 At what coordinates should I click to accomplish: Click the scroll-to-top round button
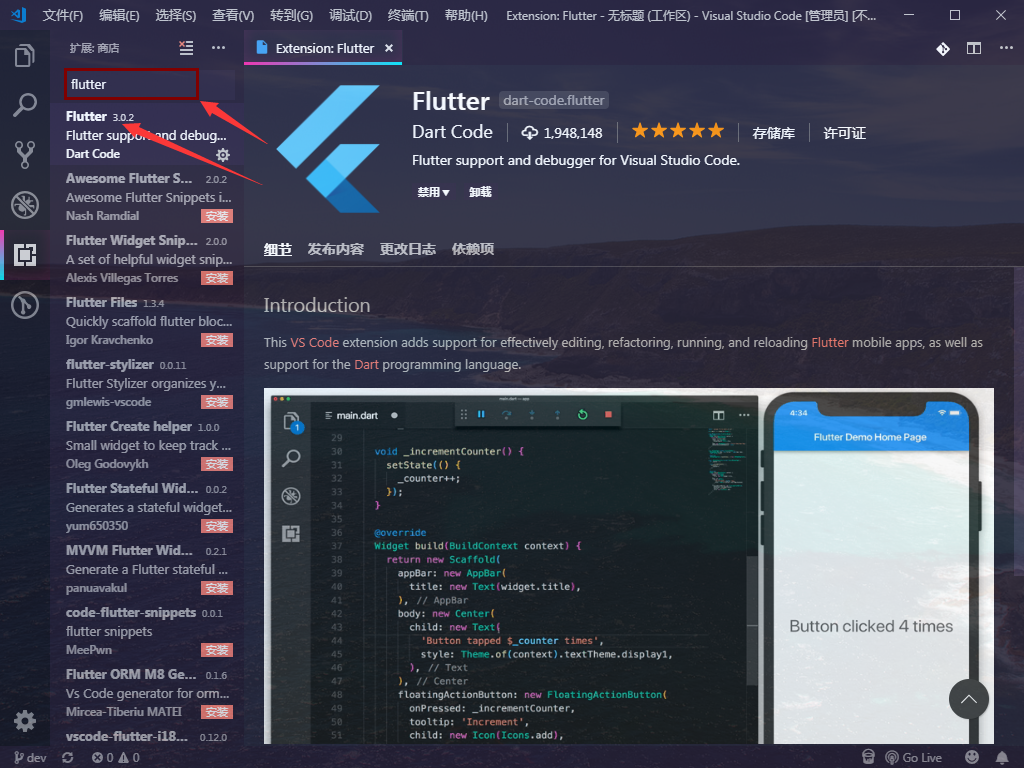tap(968, 699)
